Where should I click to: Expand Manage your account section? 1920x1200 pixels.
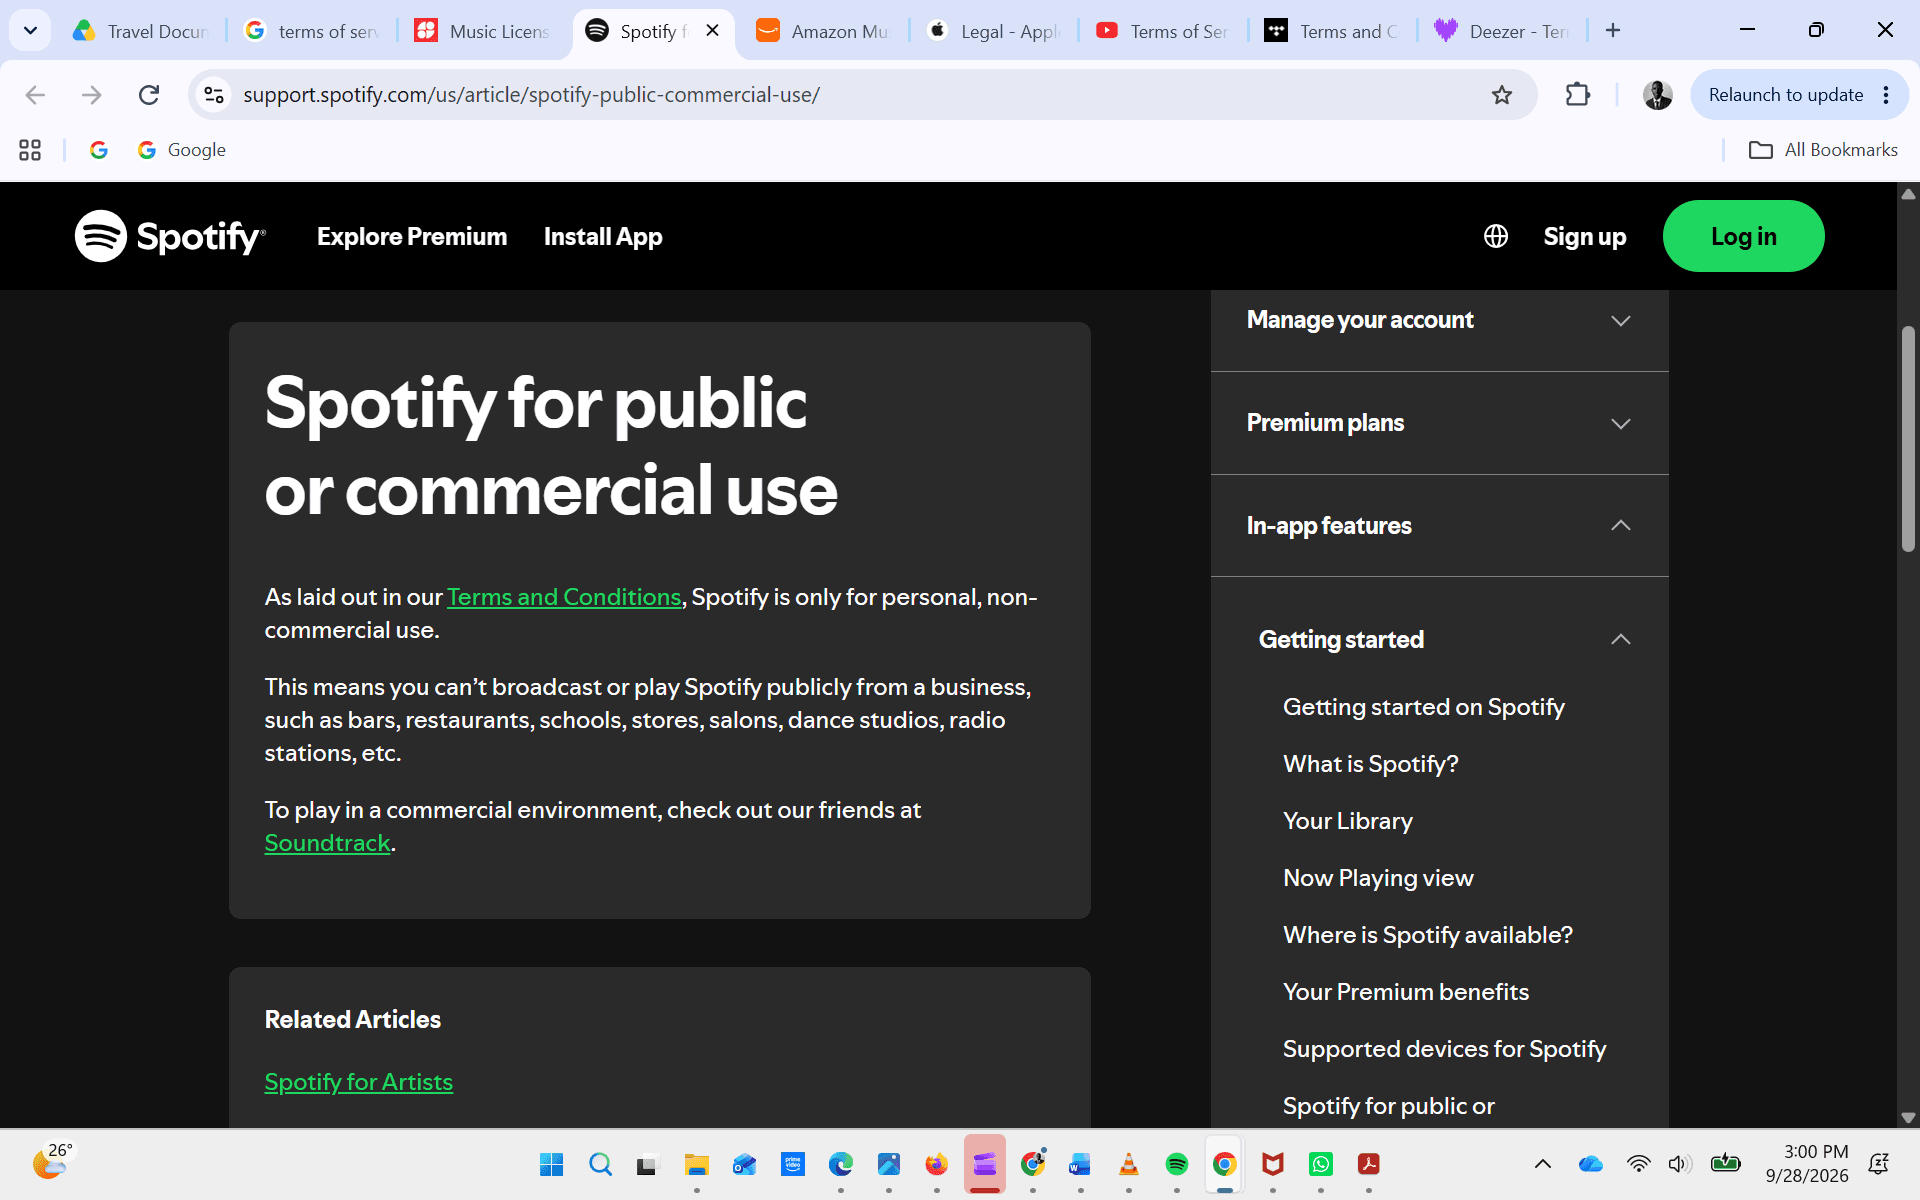pyautogui.click(x=1439, y=320)
